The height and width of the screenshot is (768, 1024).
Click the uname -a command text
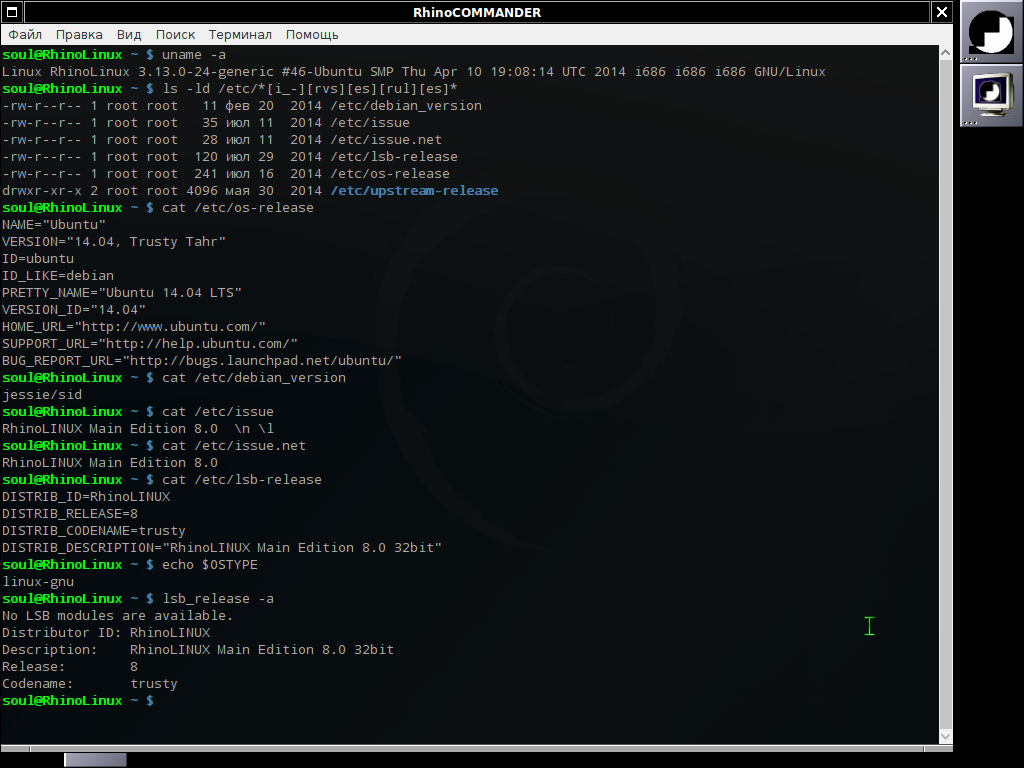[194, 55]
